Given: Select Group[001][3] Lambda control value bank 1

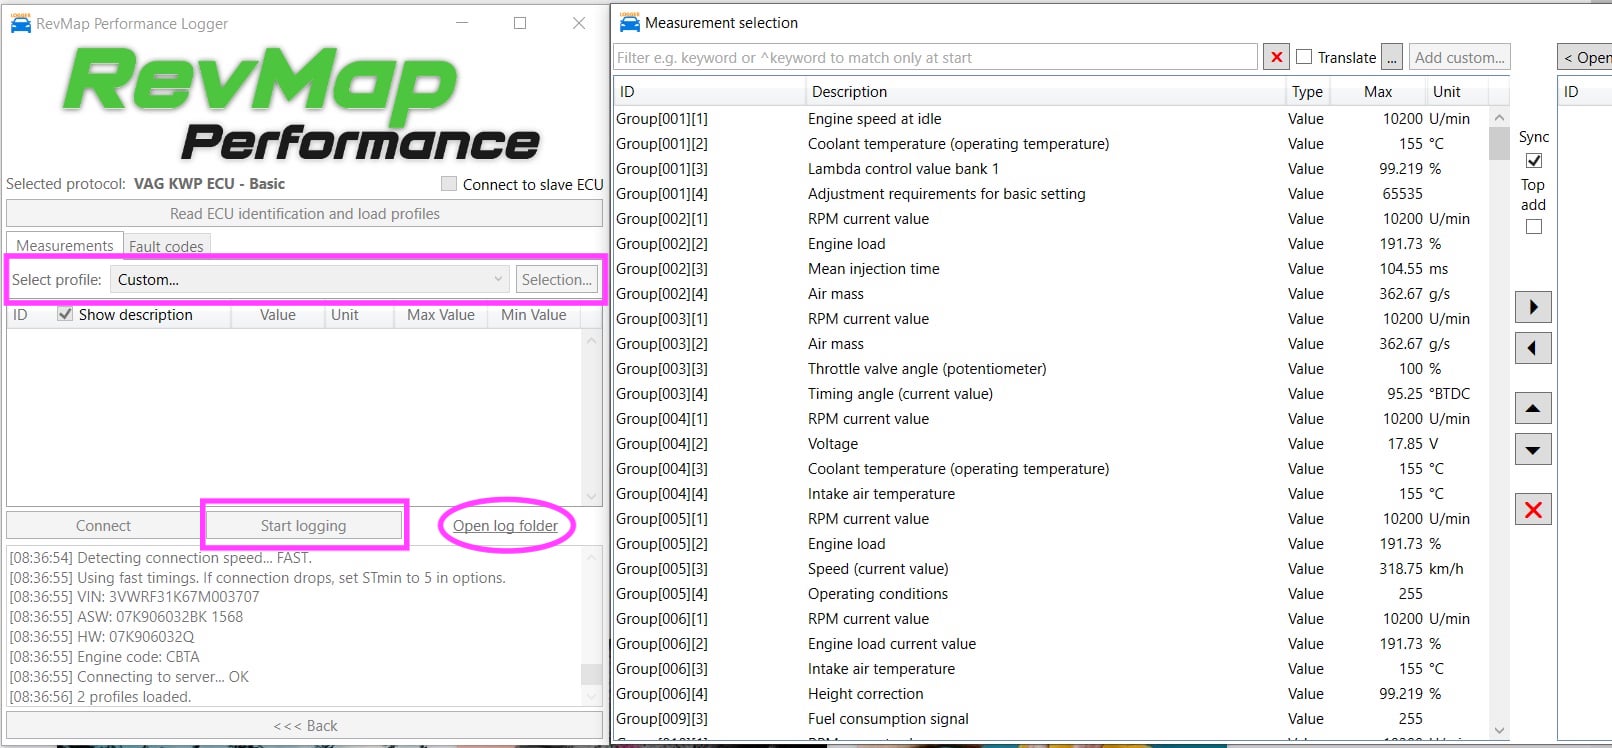Looking at the screenshot, I should pyautogui.click(x=1050, y=168).
